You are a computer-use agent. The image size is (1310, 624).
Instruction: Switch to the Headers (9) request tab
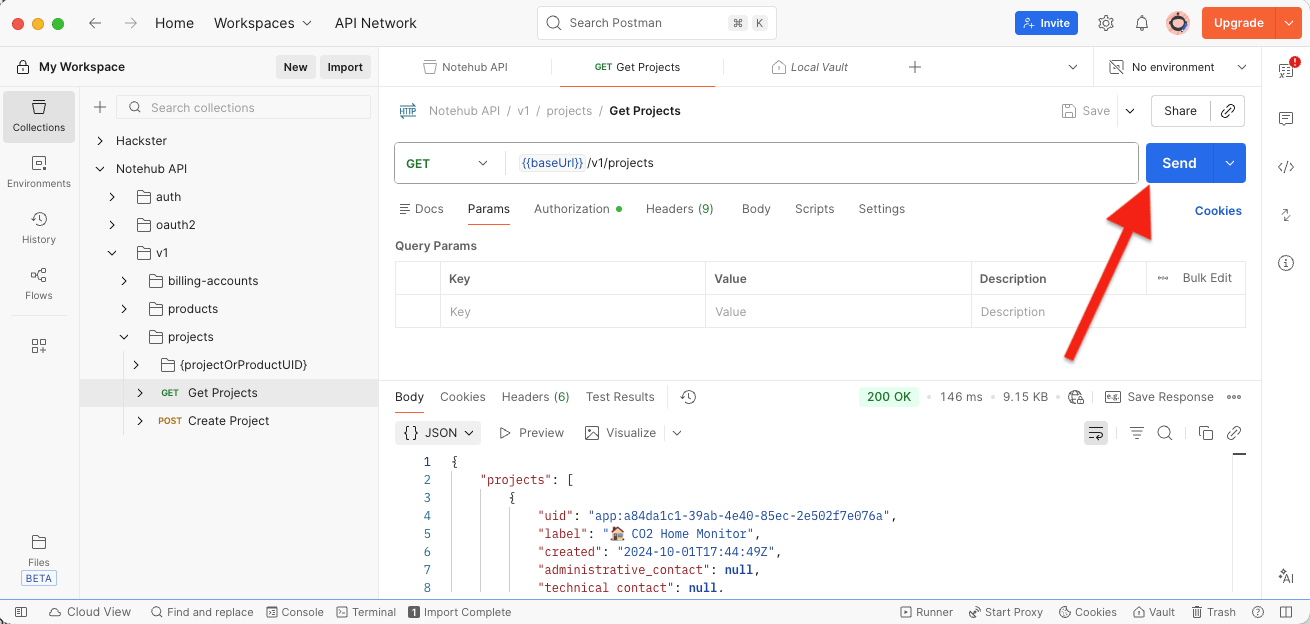[680, 209]
